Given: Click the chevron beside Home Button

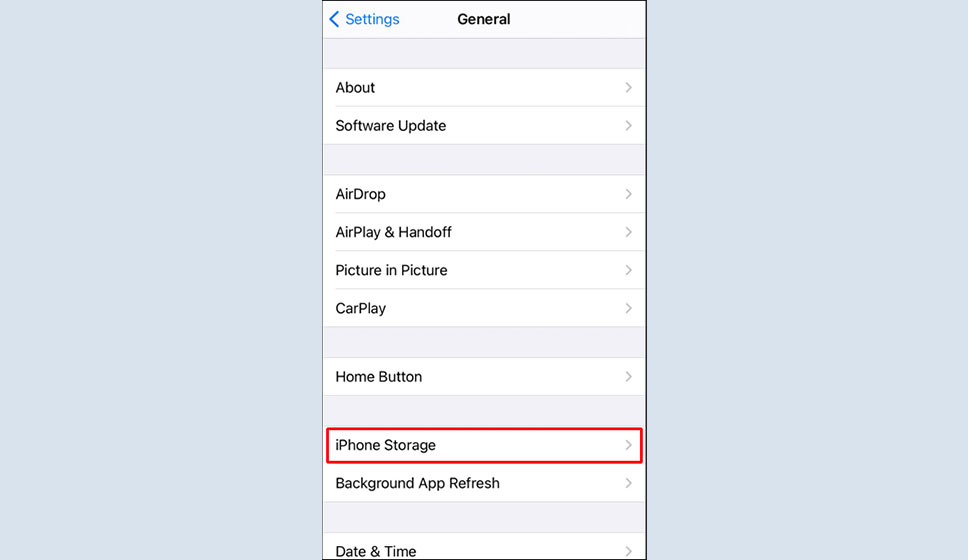Looking at the screenshot, I should [628, 377].
